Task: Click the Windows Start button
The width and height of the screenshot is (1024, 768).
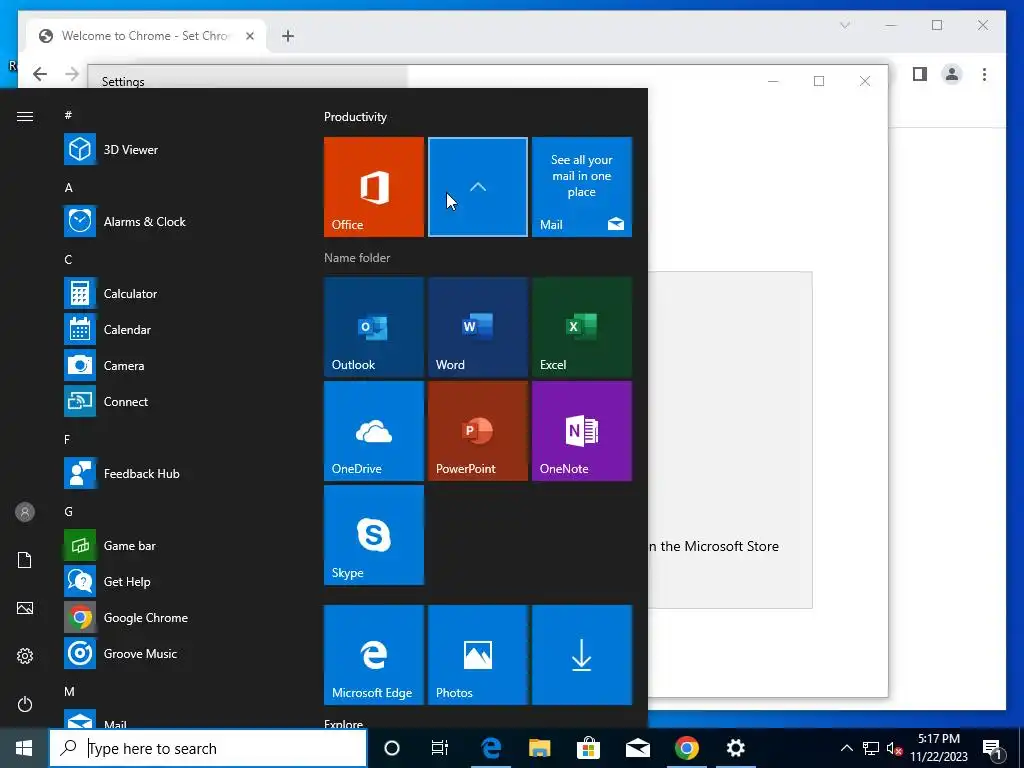Action: tap(24, 748)
